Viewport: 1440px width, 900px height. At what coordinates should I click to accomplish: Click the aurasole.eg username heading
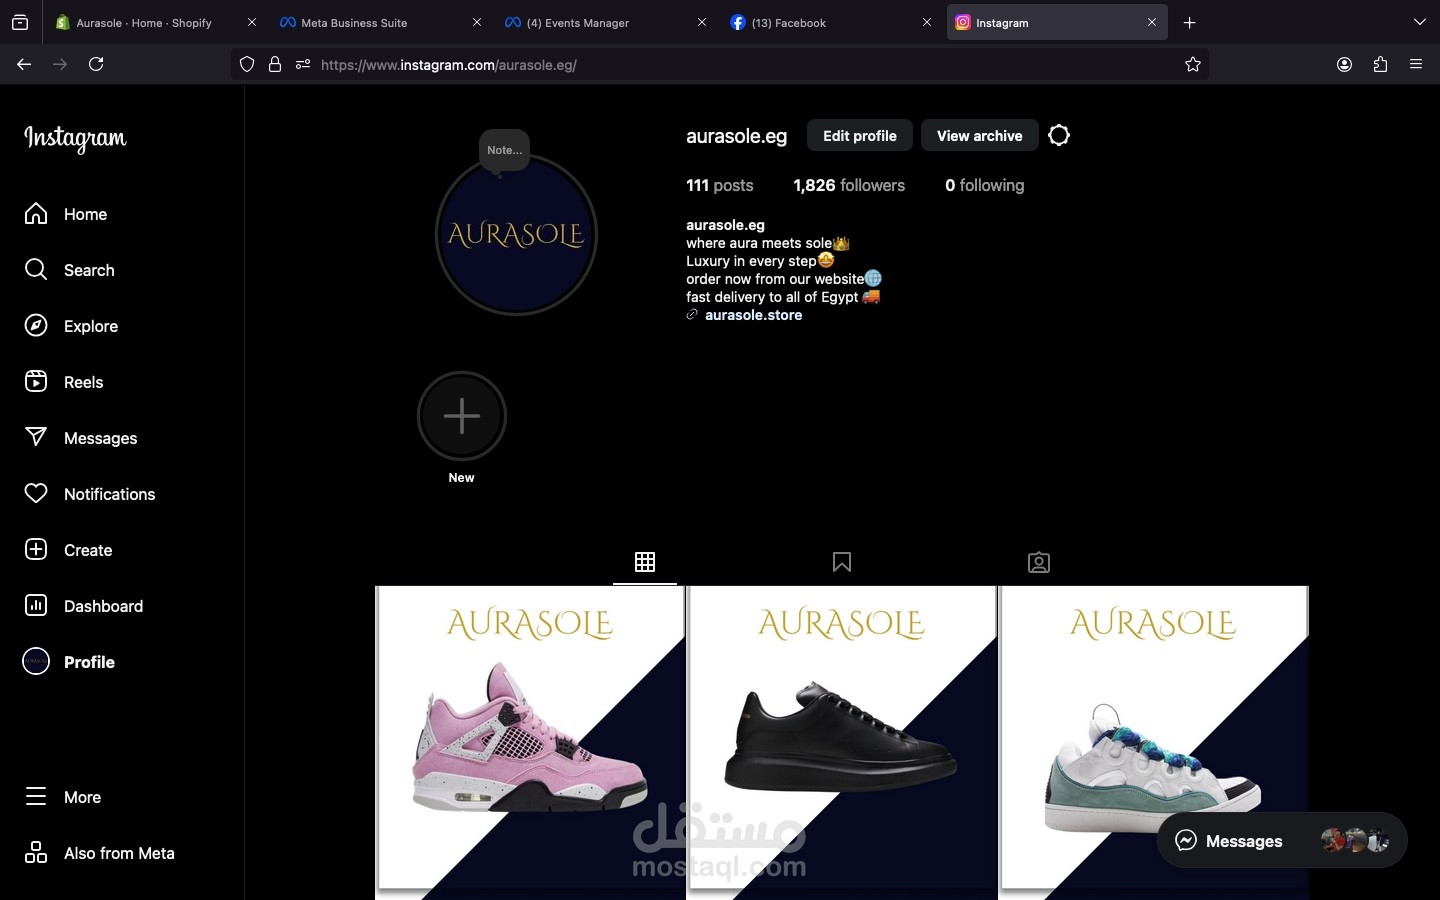(737, 136)
